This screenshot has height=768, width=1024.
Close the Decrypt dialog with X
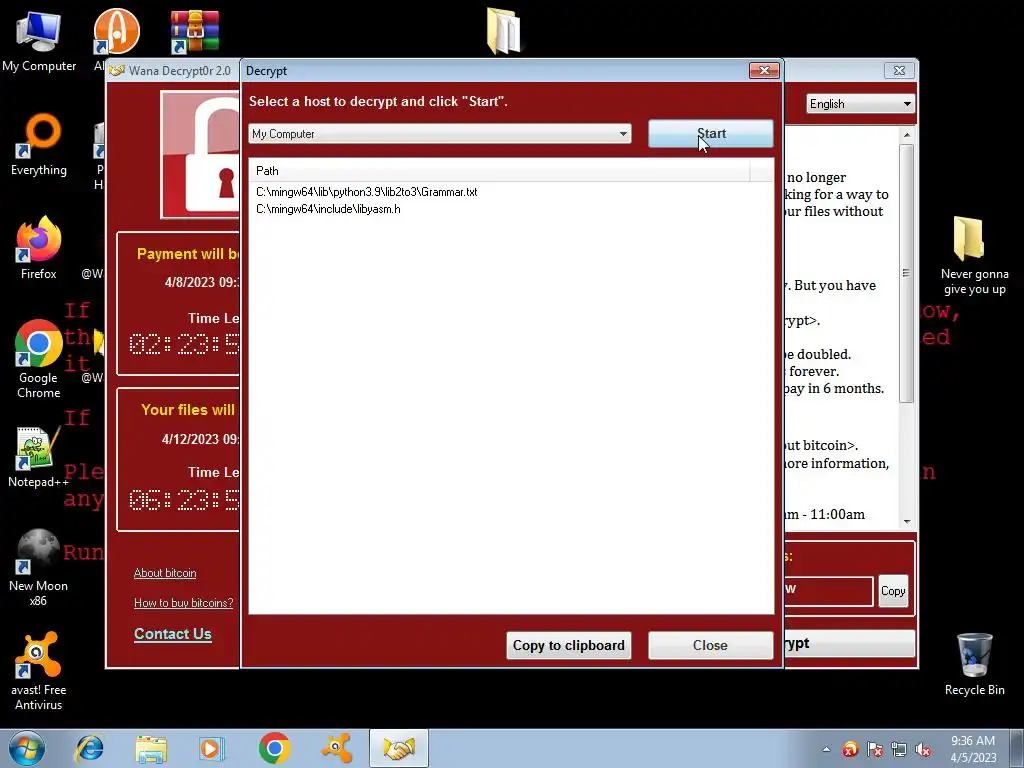[765, 71]
